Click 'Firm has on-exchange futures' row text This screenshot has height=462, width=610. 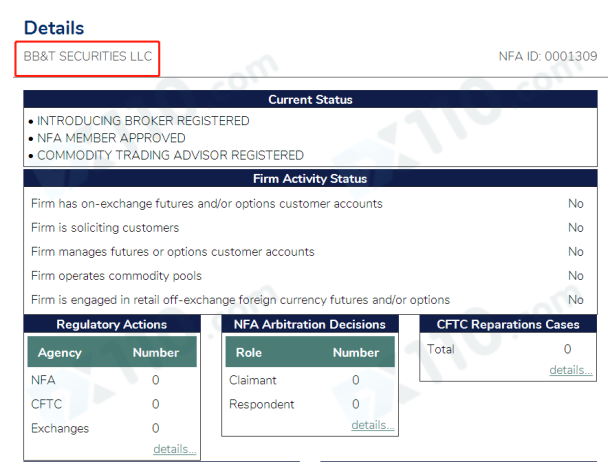click(x=207, y=204)
